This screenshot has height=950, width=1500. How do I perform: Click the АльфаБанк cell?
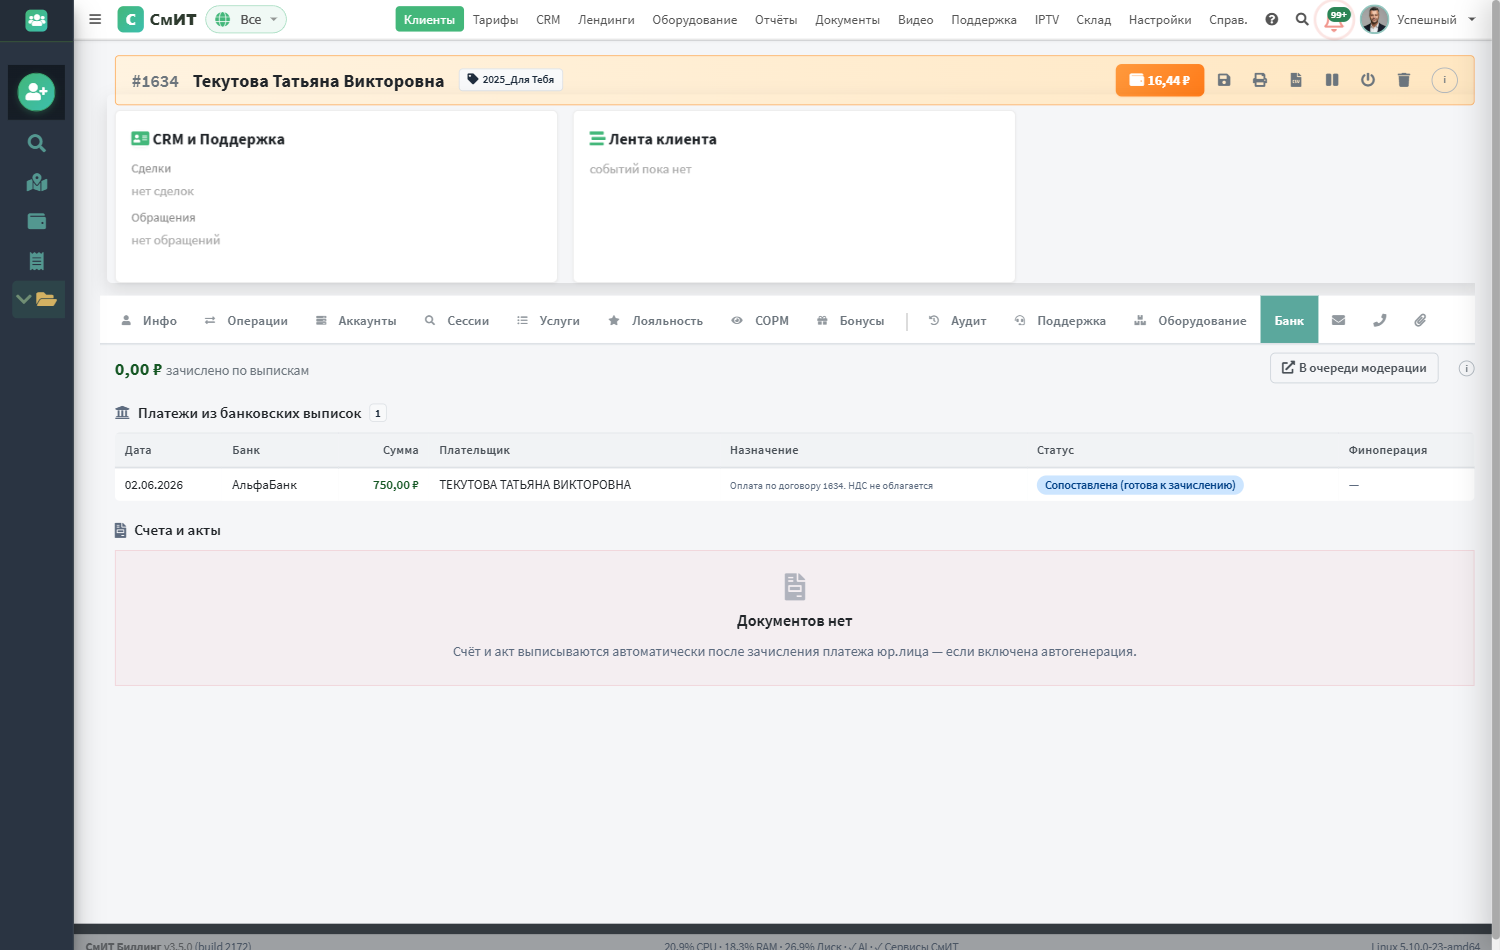pyautogui.click(x=264, y=485)
